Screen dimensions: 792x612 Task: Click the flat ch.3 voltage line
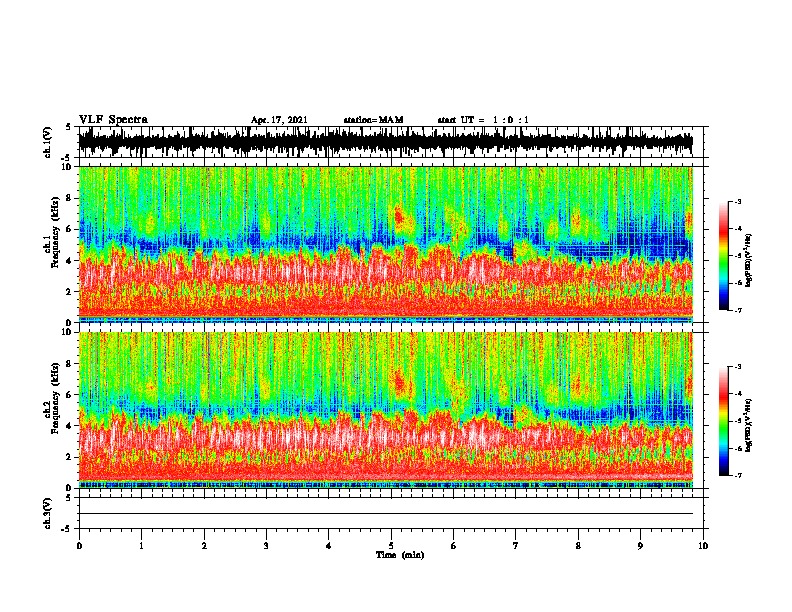pyautogui.click(x=386, y=514)
